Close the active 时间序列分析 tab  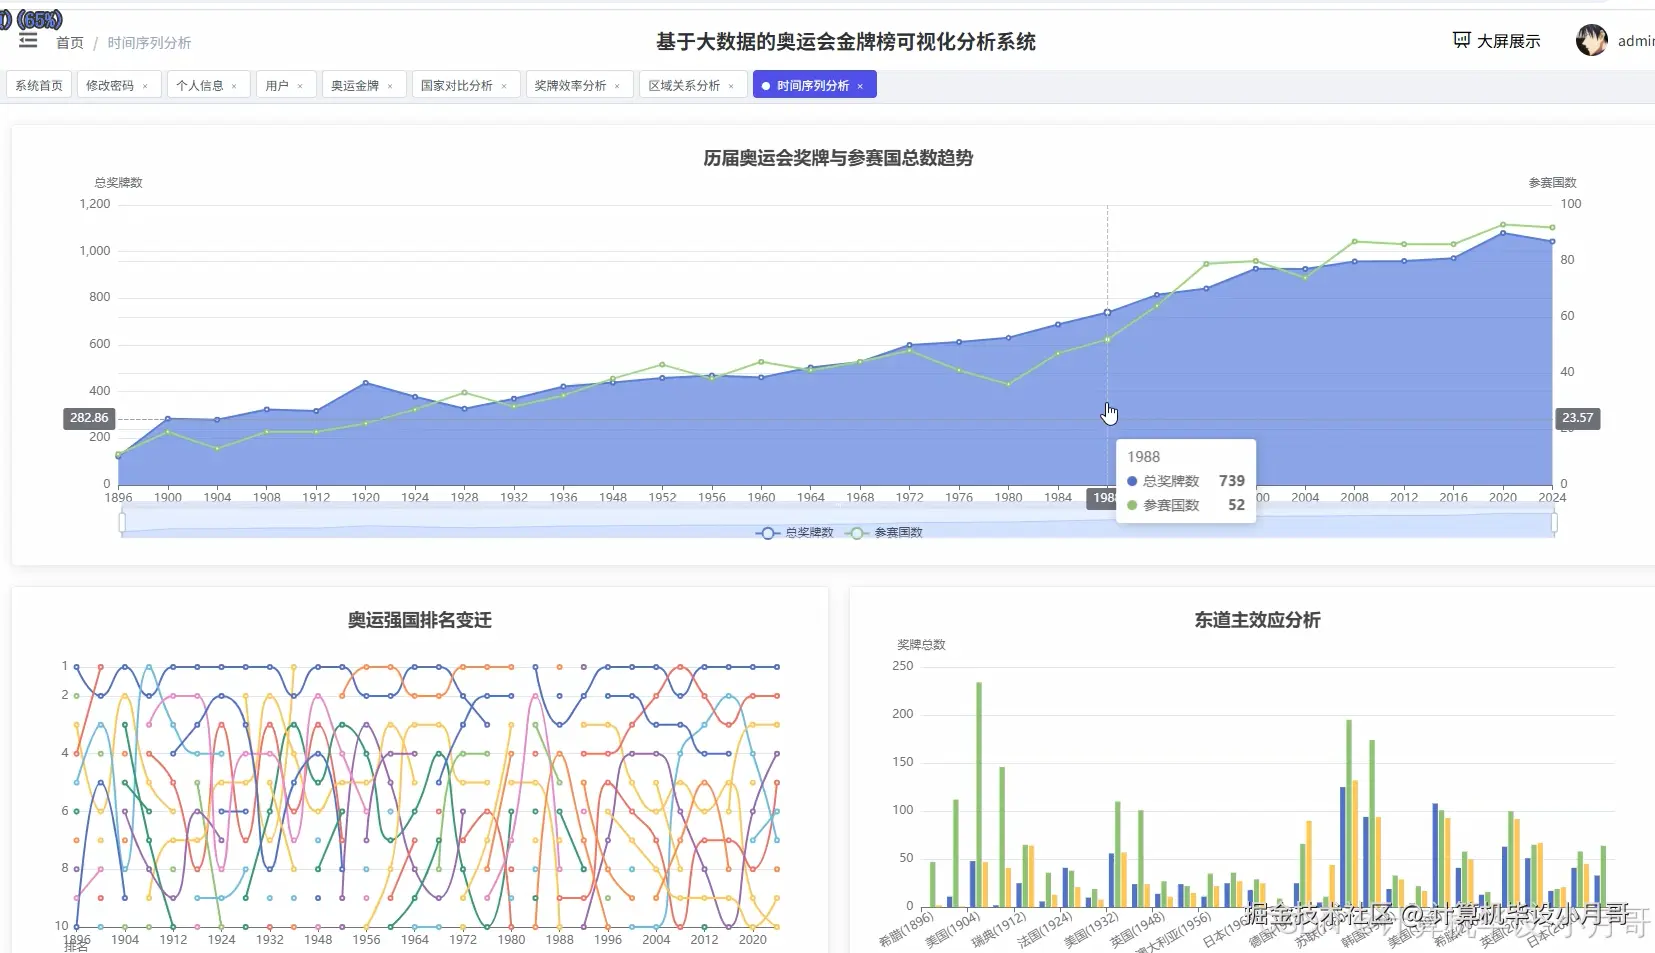pos(860,86)
